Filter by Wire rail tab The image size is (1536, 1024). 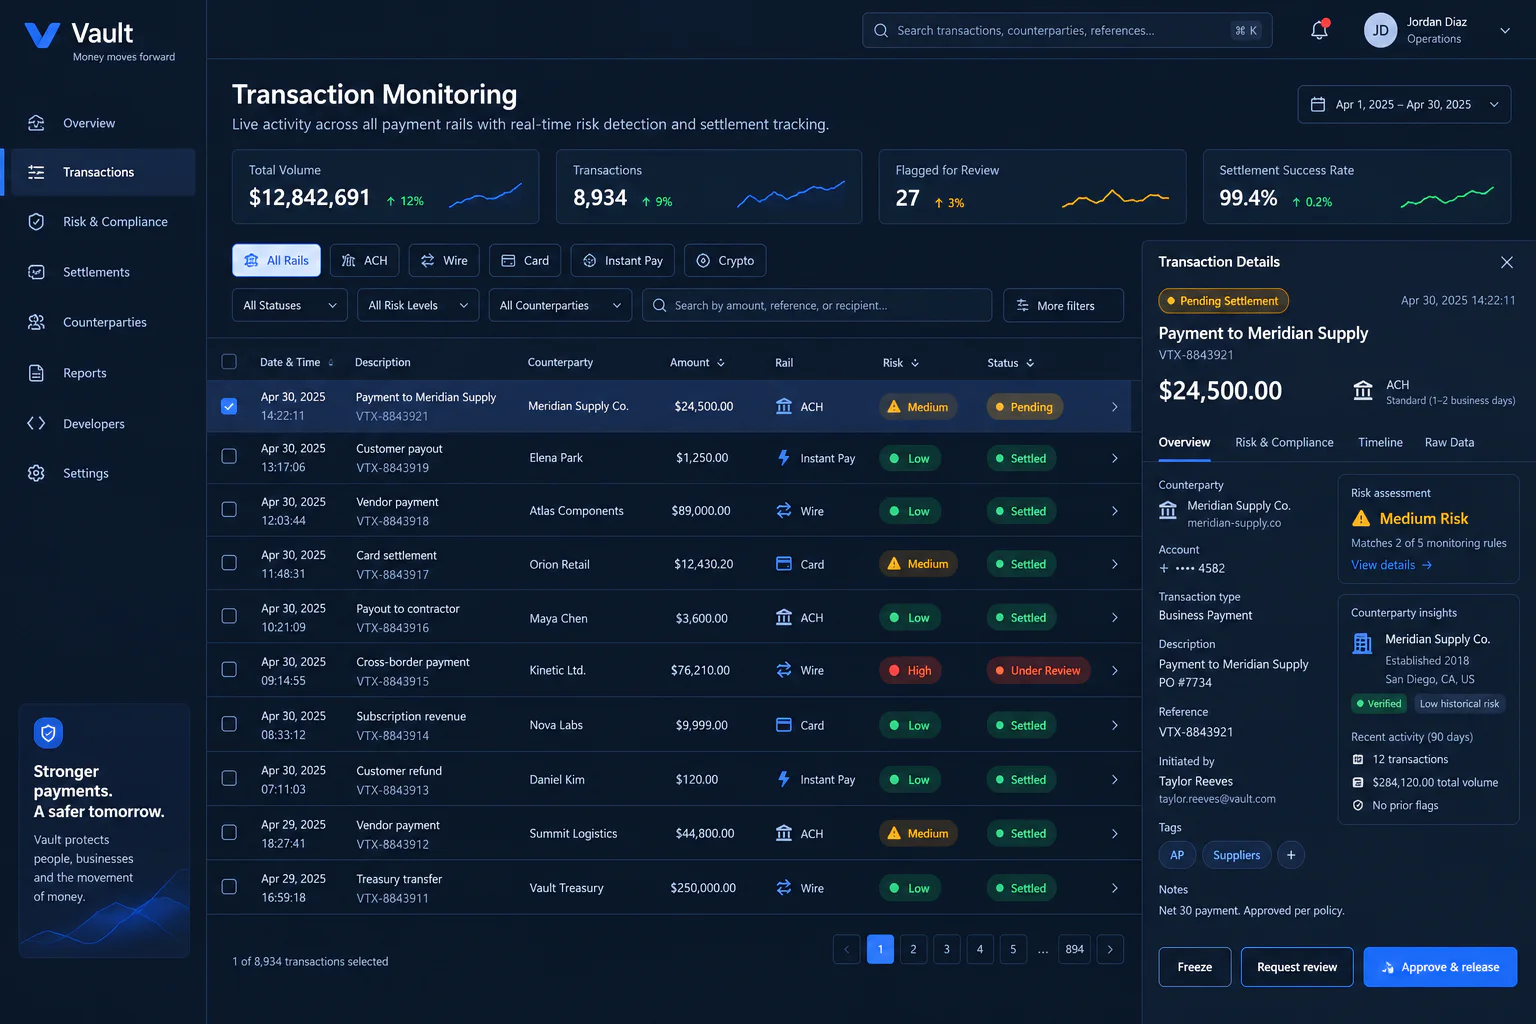point(444,260)
